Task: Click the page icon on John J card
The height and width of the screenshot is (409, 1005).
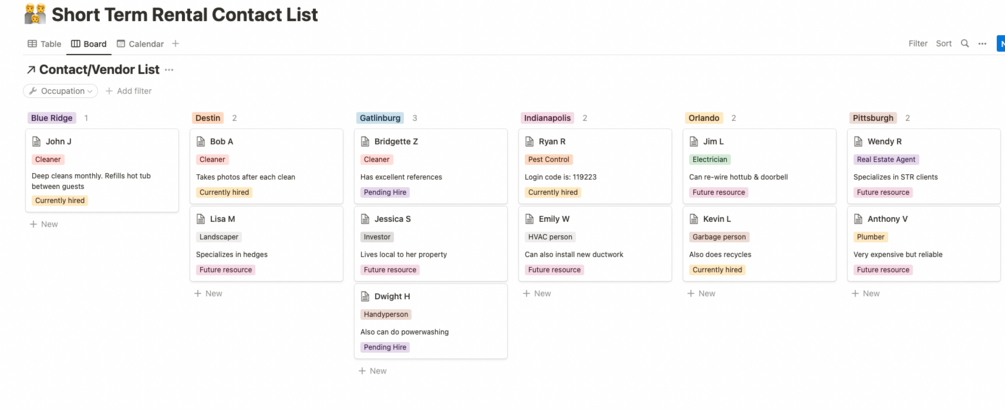Action: pos(36,142)
